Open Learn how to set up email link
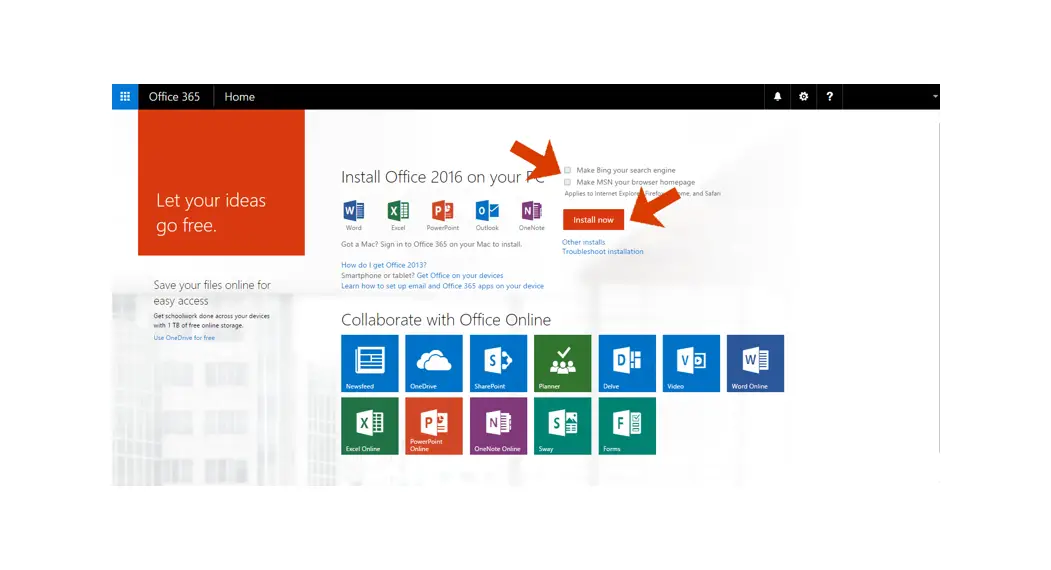Screen dimensions: 1051x570 coord(442,286)
